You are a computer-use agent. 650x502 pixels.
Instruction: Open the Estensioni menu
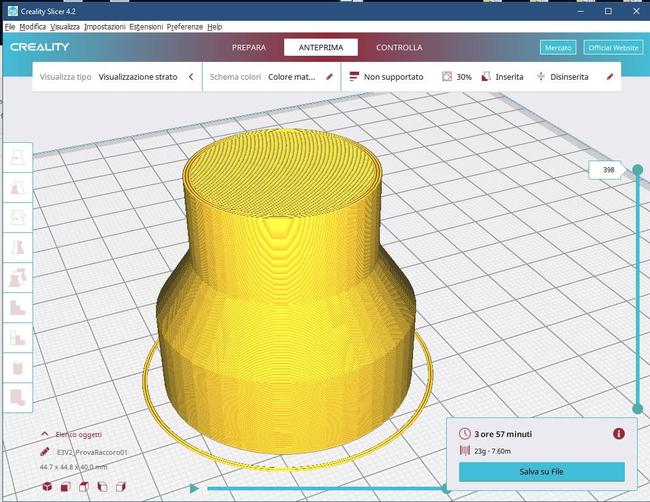(144, 26)
